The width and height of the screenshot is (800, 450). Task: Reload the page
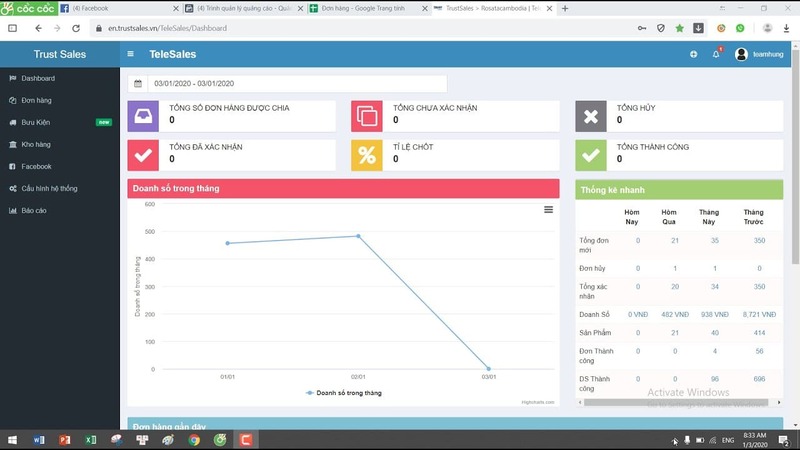(x=76, y=28)
